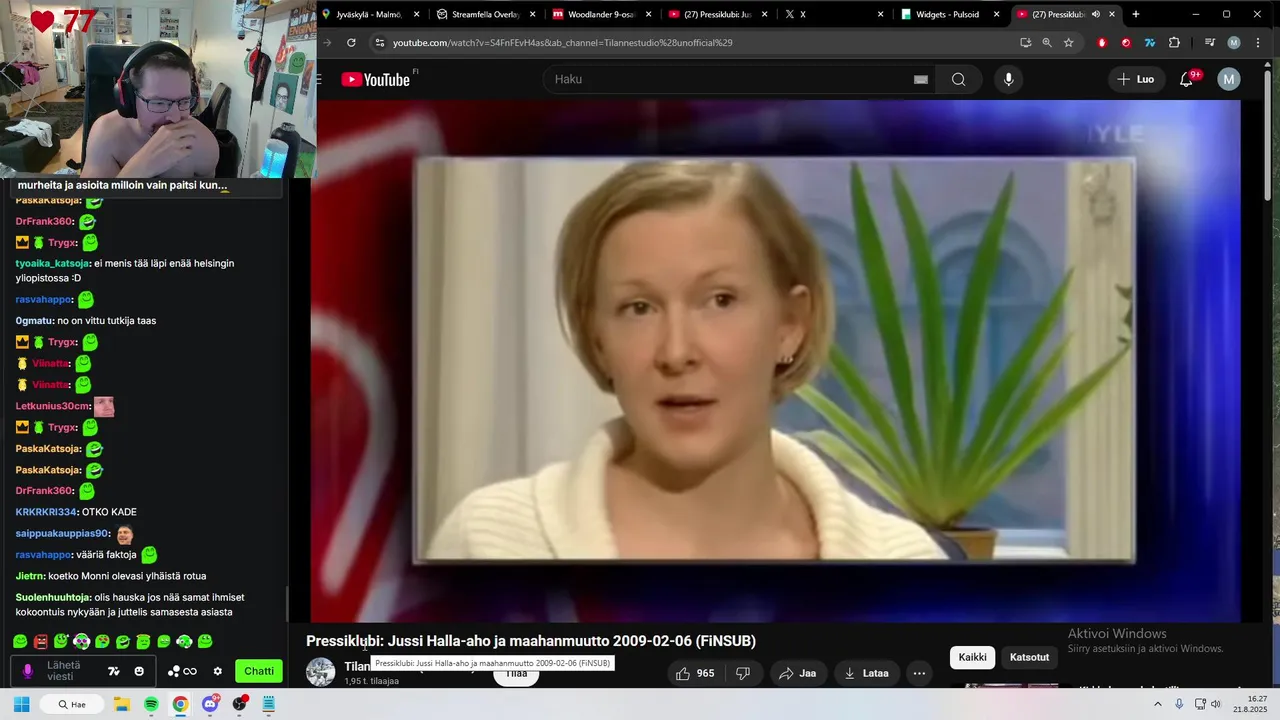This screenshot has height=720, width=1280.
Task: Start voice search with microphone icon
Action: pyautogui.click(x=1008, y=79)
